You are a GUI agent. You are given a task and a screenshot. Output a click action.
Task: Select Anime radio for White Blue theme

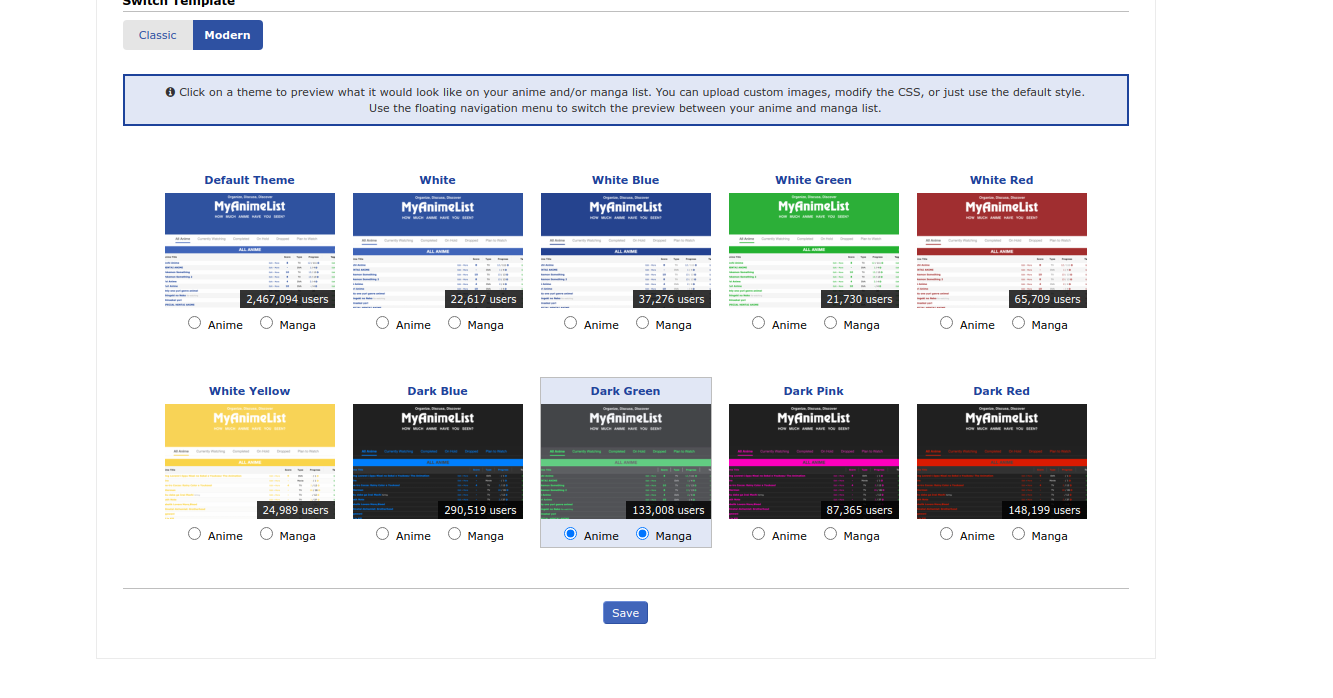point(570,323)
